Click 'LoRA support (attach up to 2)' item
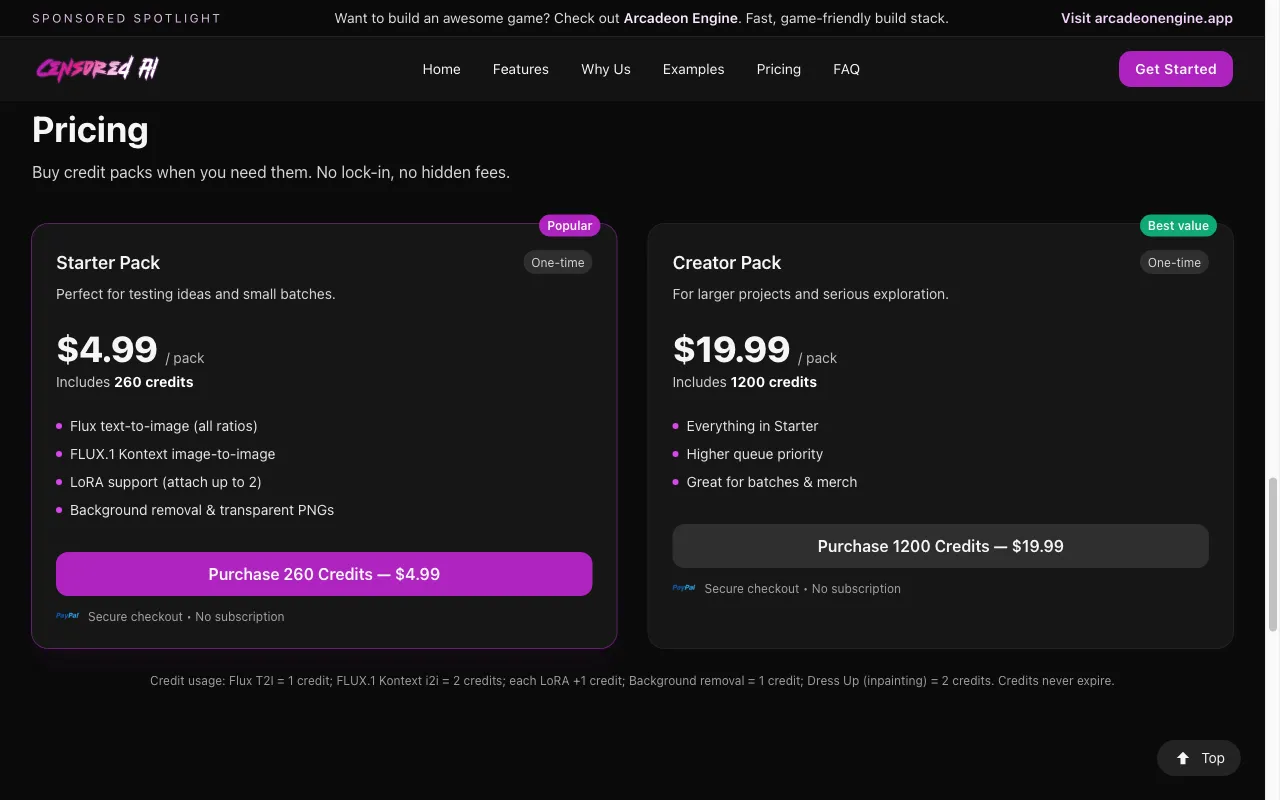The width and height of the screenshot is (1280, 800). click(x=166, y=482)
